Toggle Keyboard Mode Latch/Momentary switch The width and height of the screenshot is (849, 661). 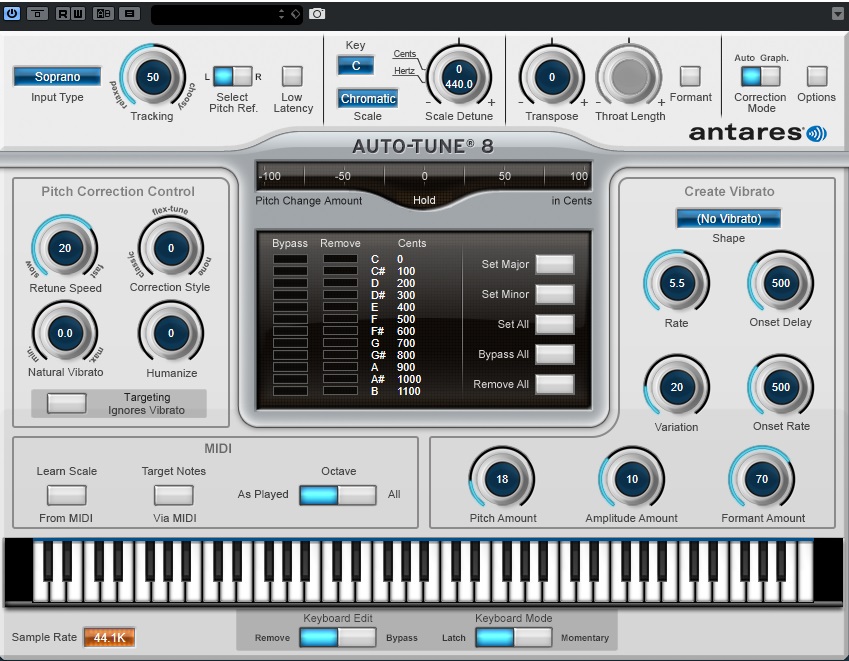click(x=514, y=637)
